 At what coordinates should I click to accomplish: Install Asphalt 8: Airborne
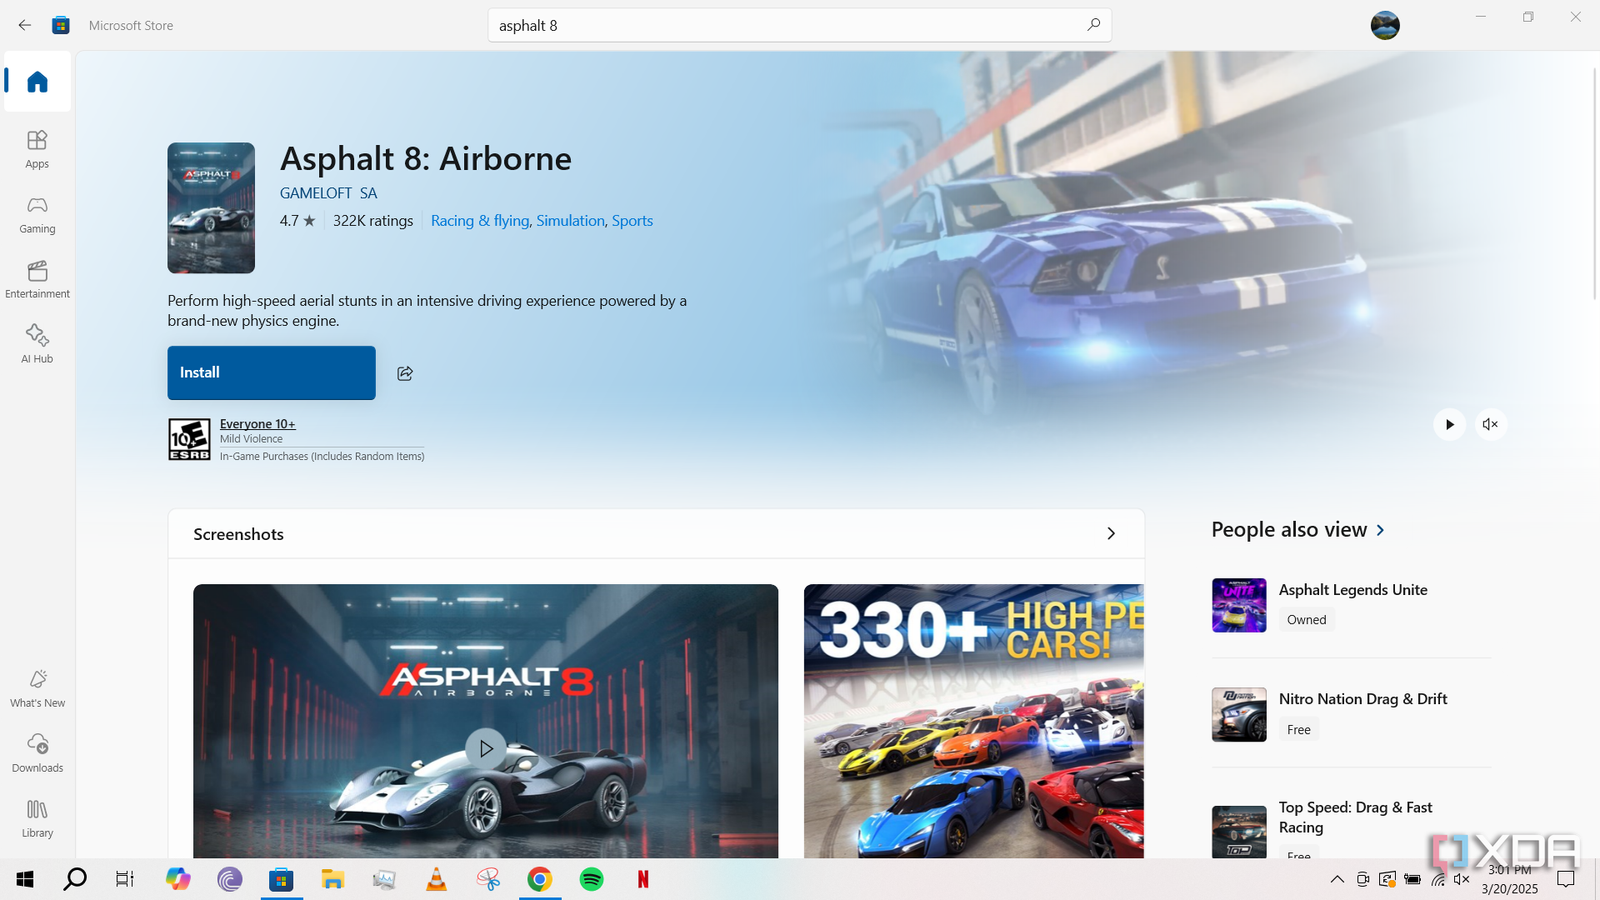pos(271,373)
